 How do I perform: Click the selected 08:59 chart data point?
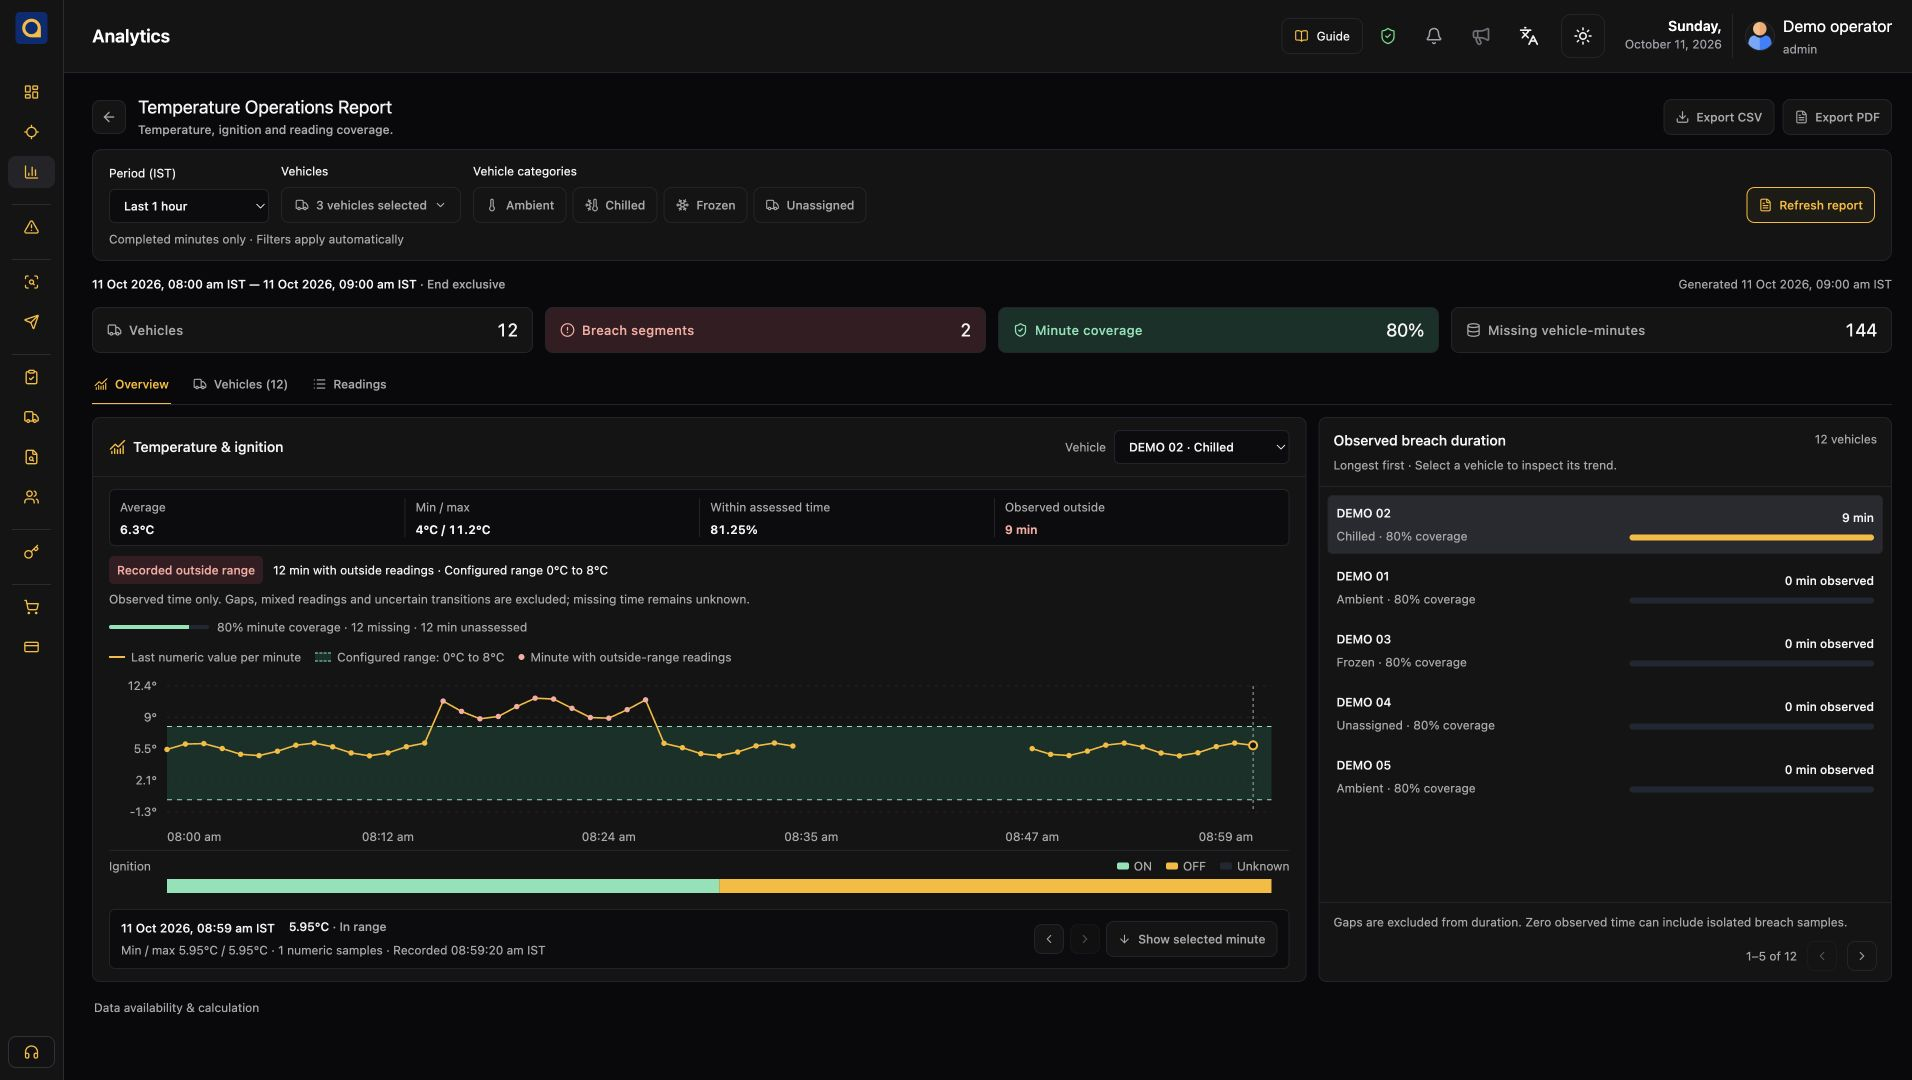pyautogui.click(x=1252, y=745)
